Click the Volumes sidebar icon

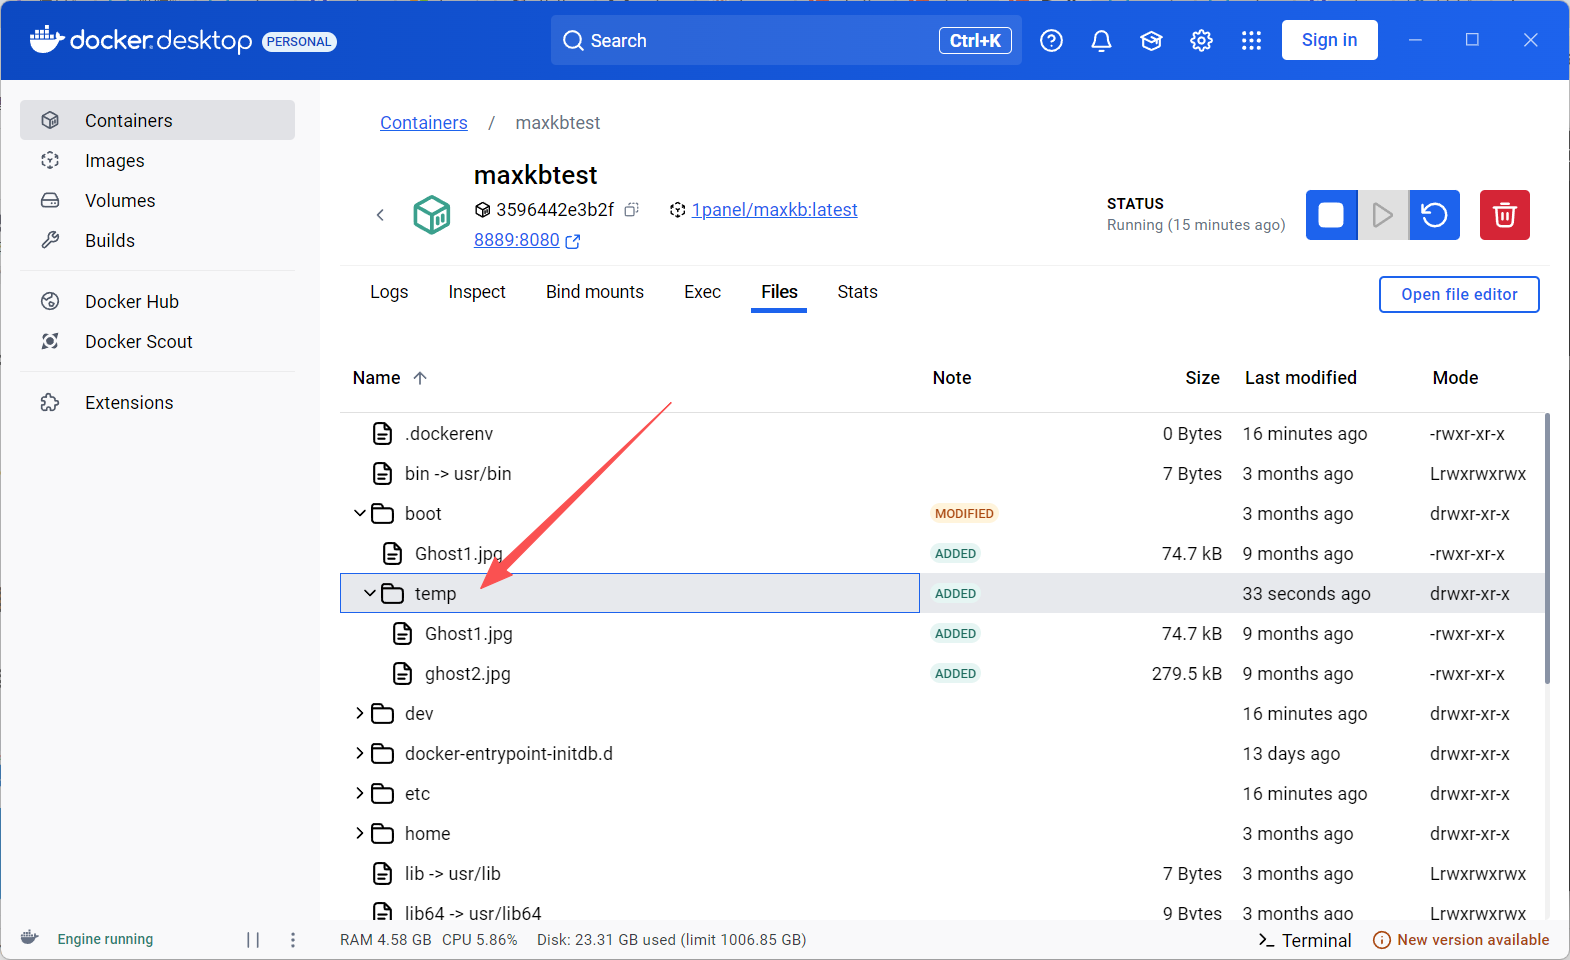tap(50, 200)
